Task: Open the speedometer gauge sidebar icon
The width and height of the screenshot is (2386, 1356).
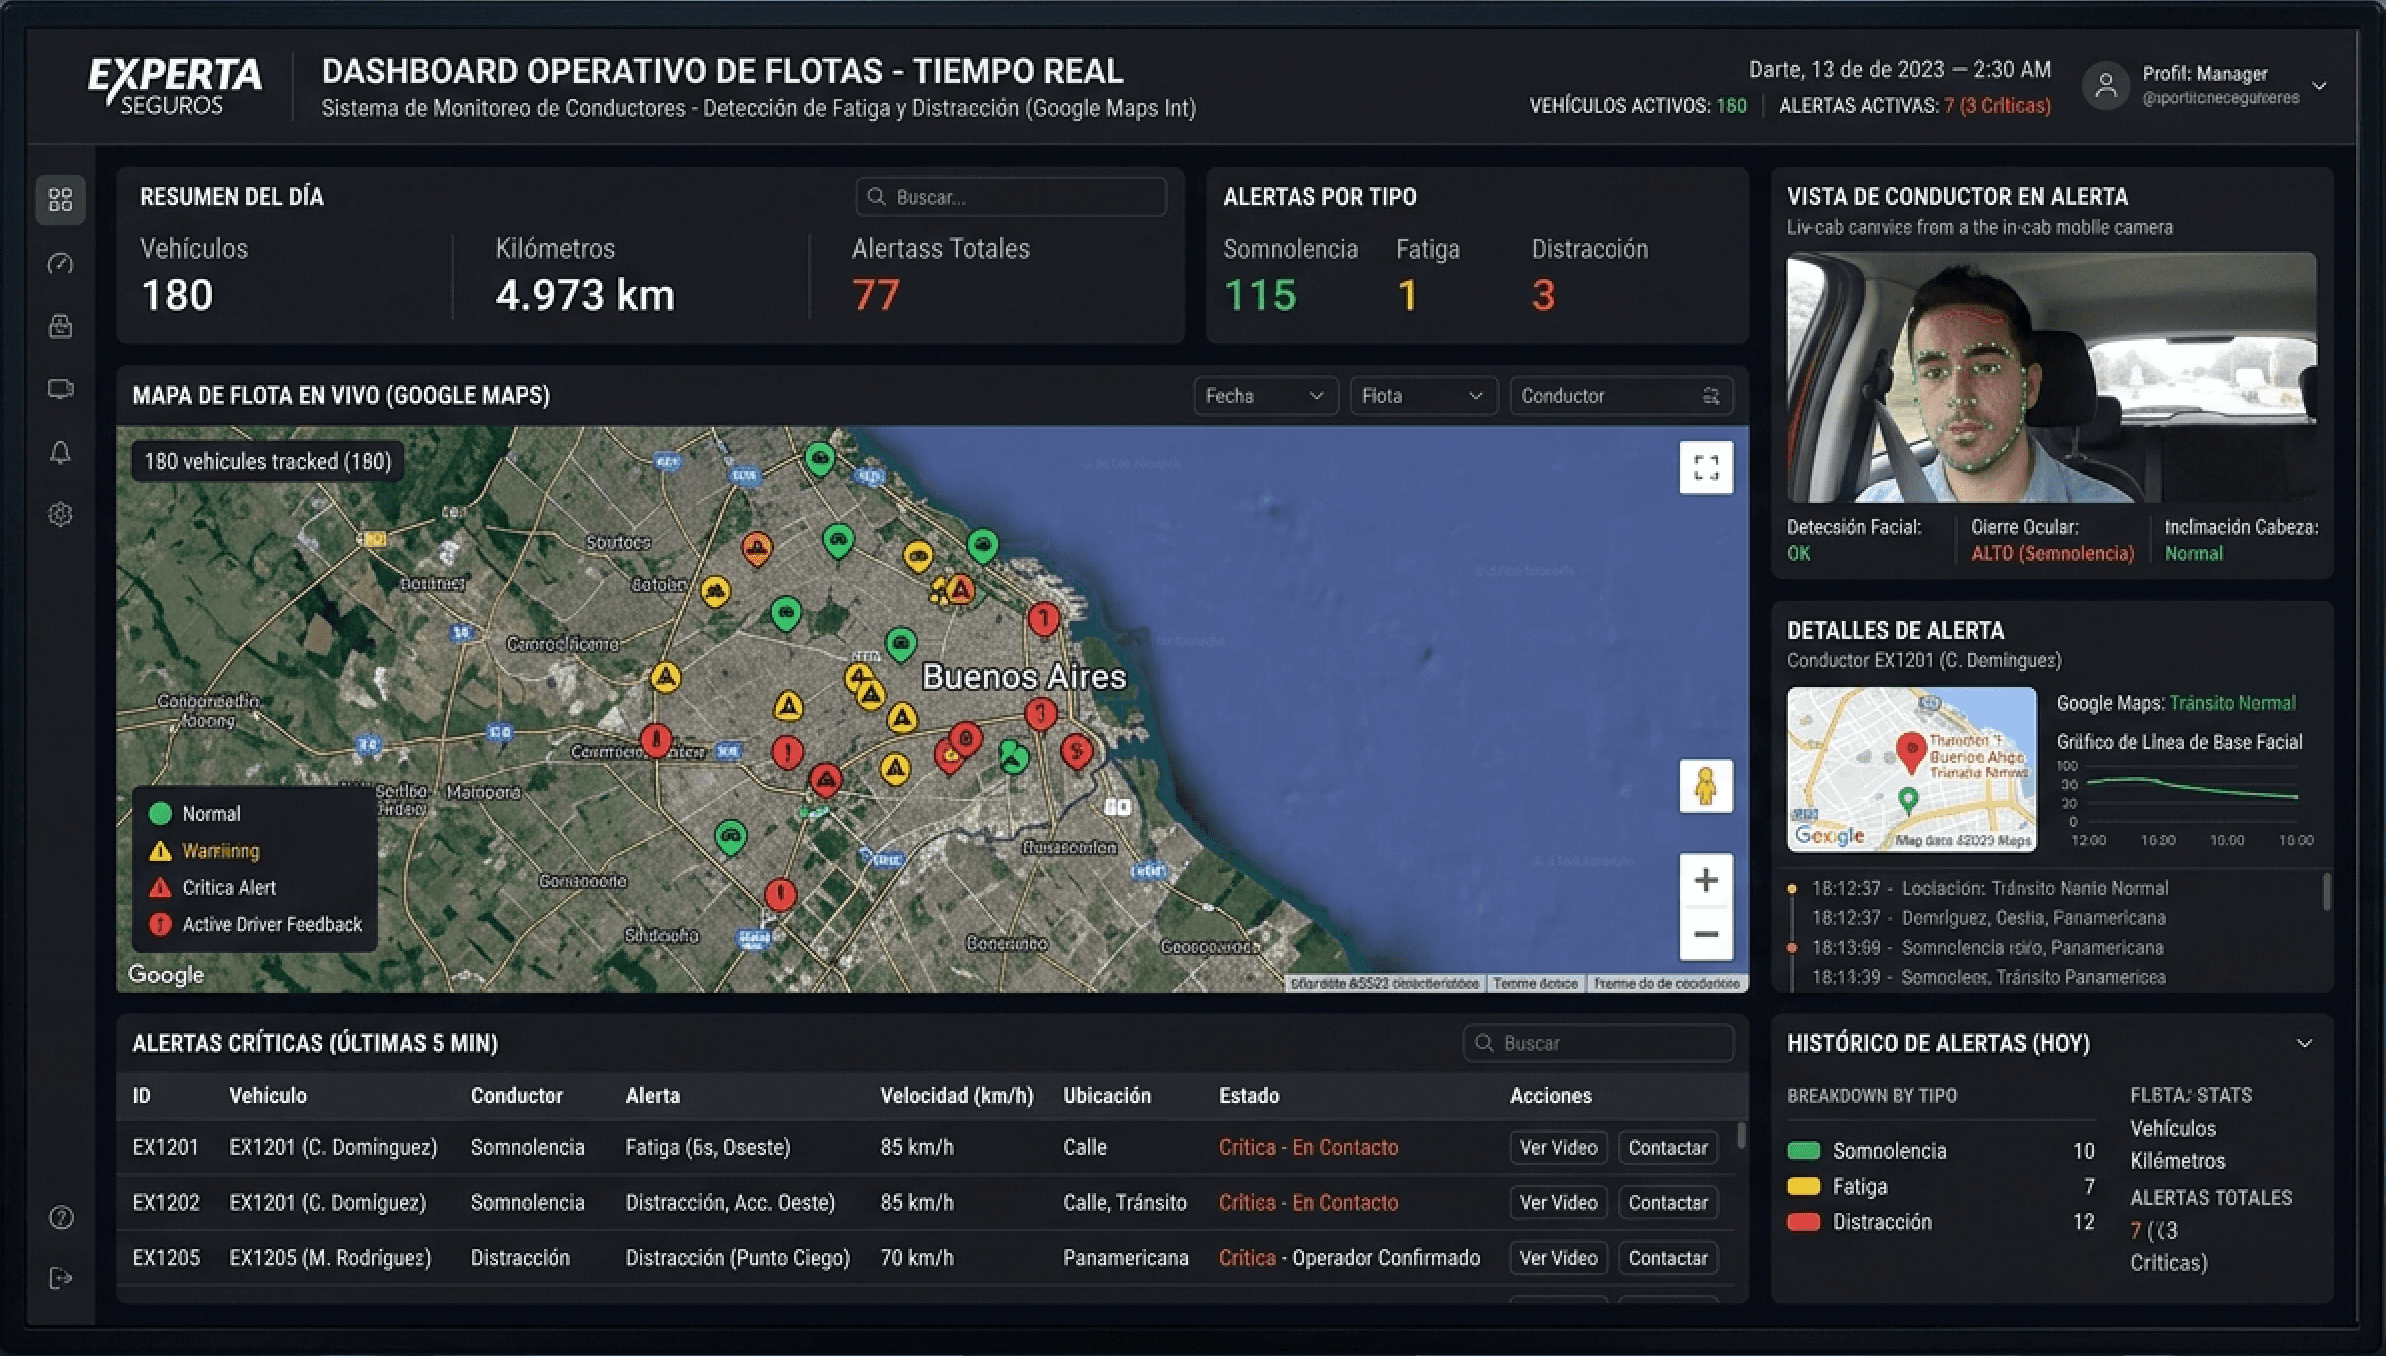Action: 61,263
